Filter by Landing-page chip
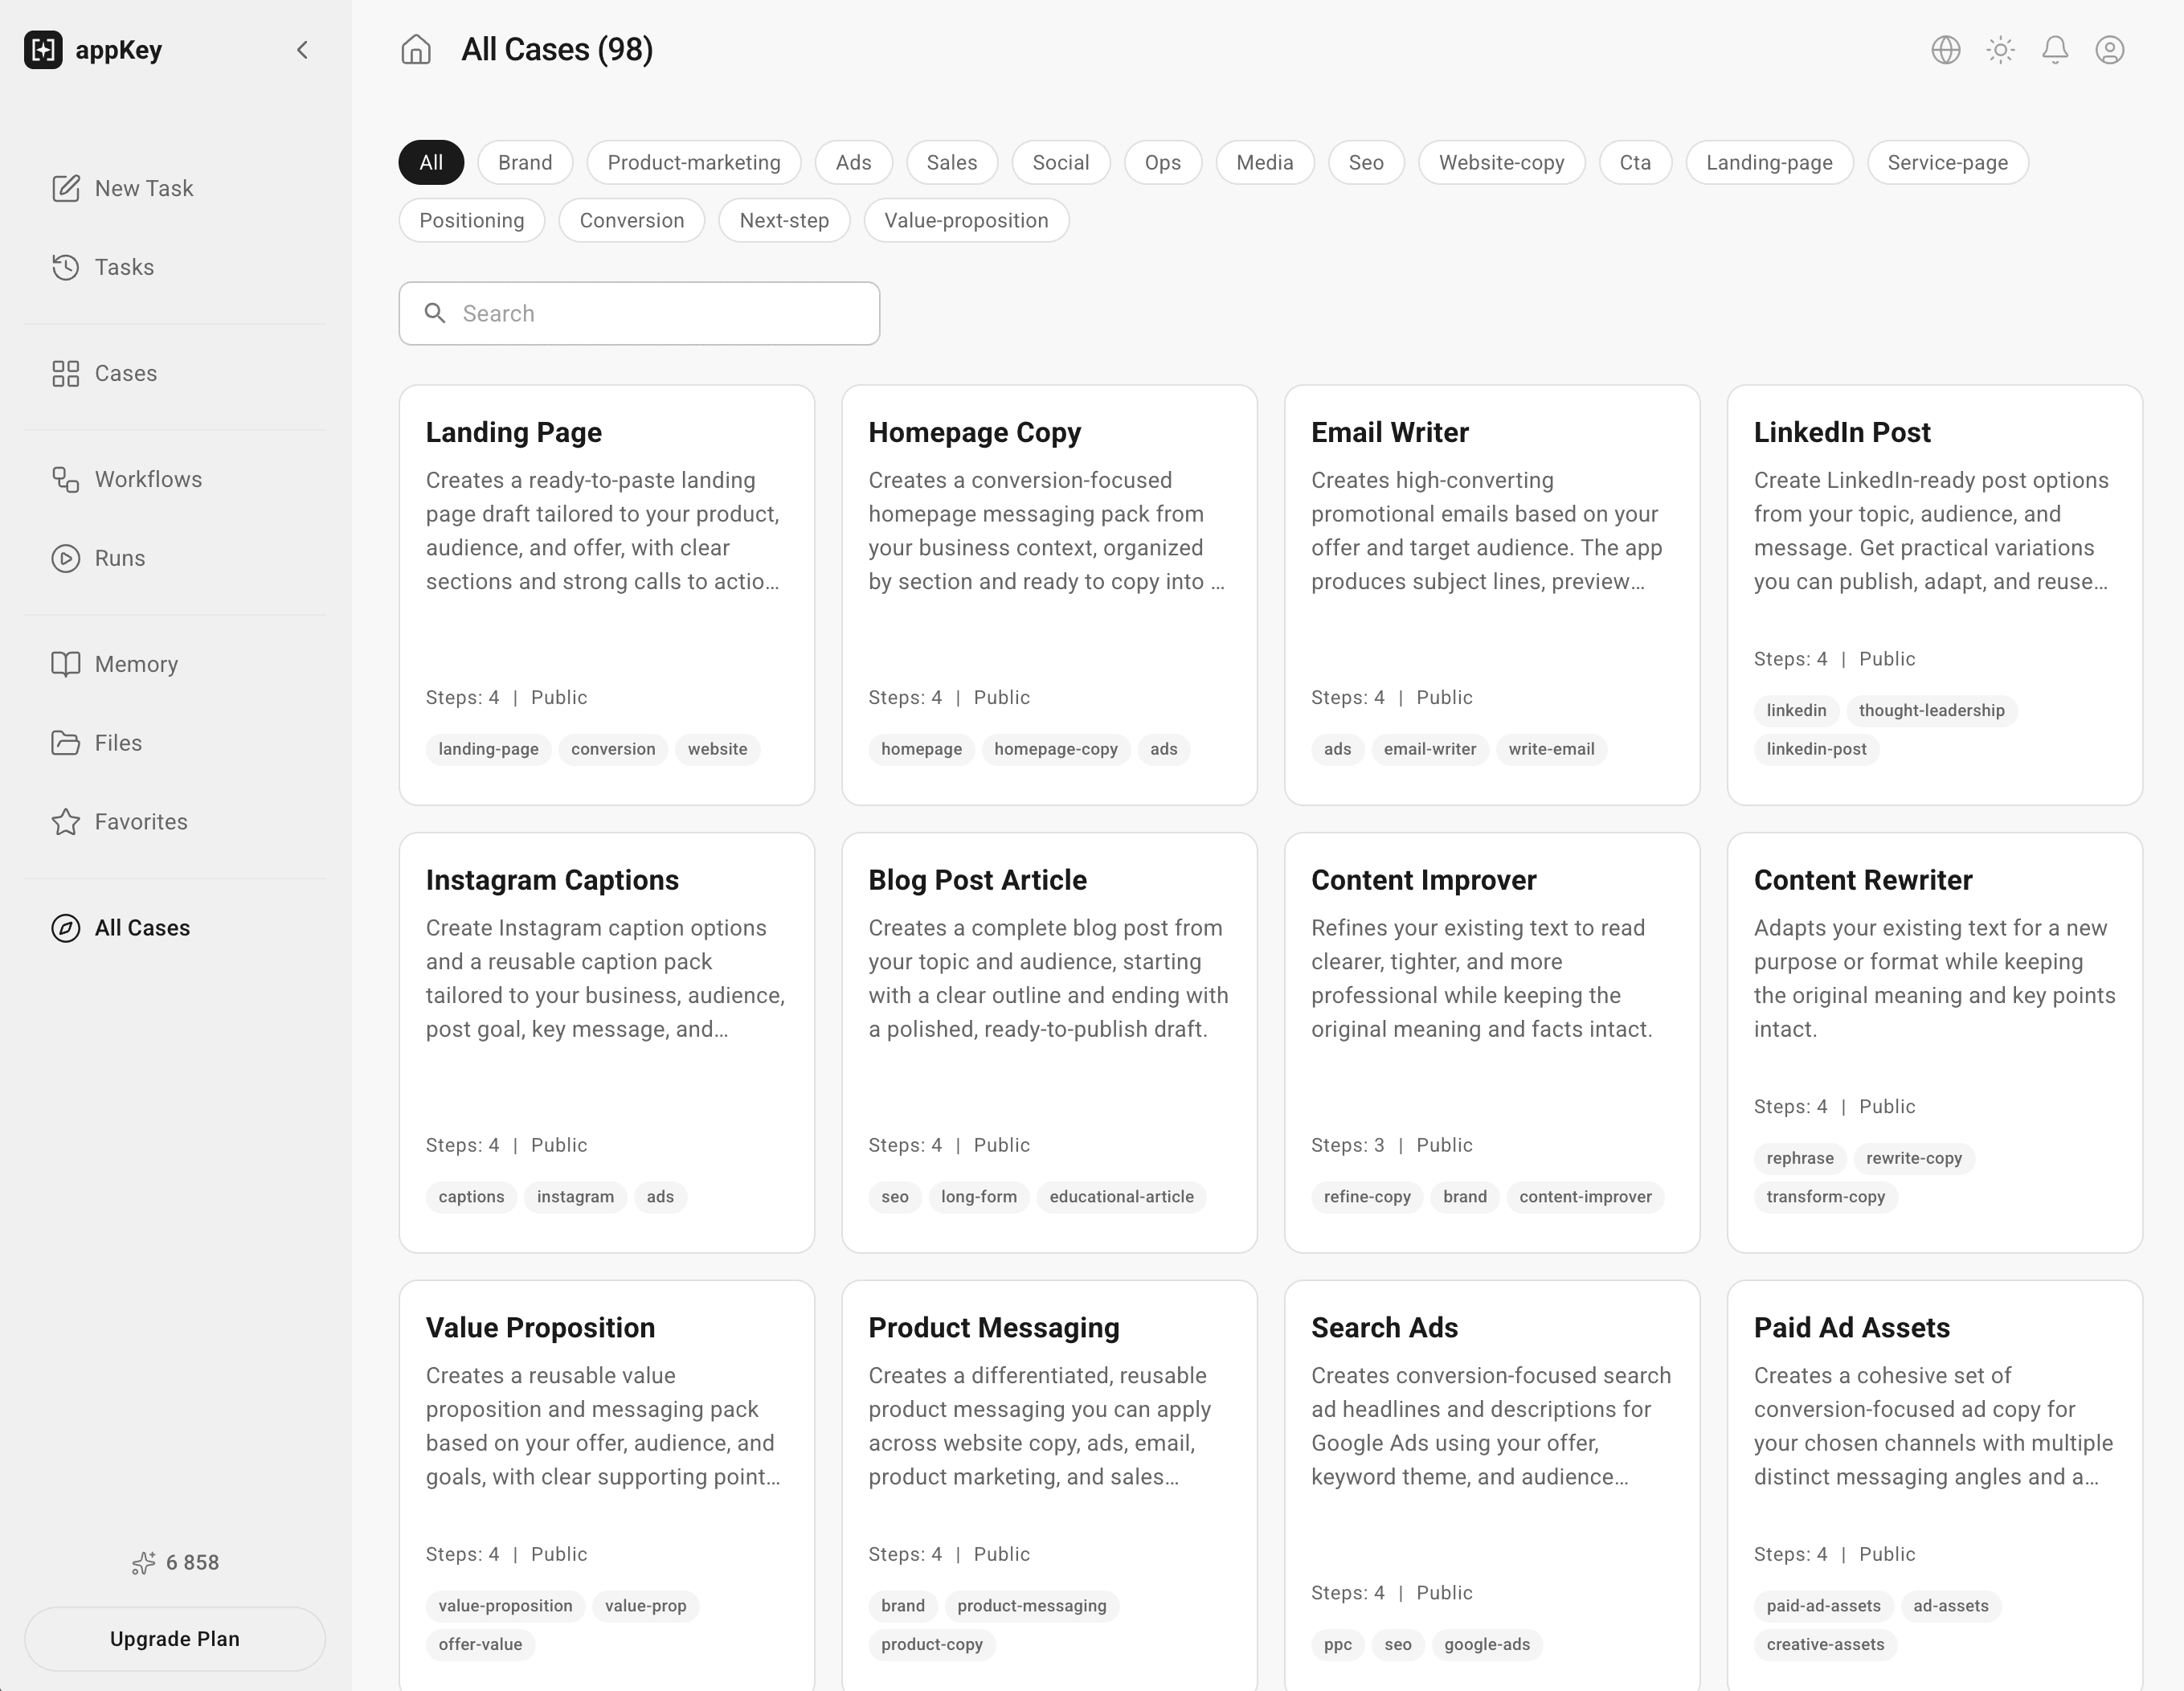The image size is (2184, 1691). [x=1769, y=162]
